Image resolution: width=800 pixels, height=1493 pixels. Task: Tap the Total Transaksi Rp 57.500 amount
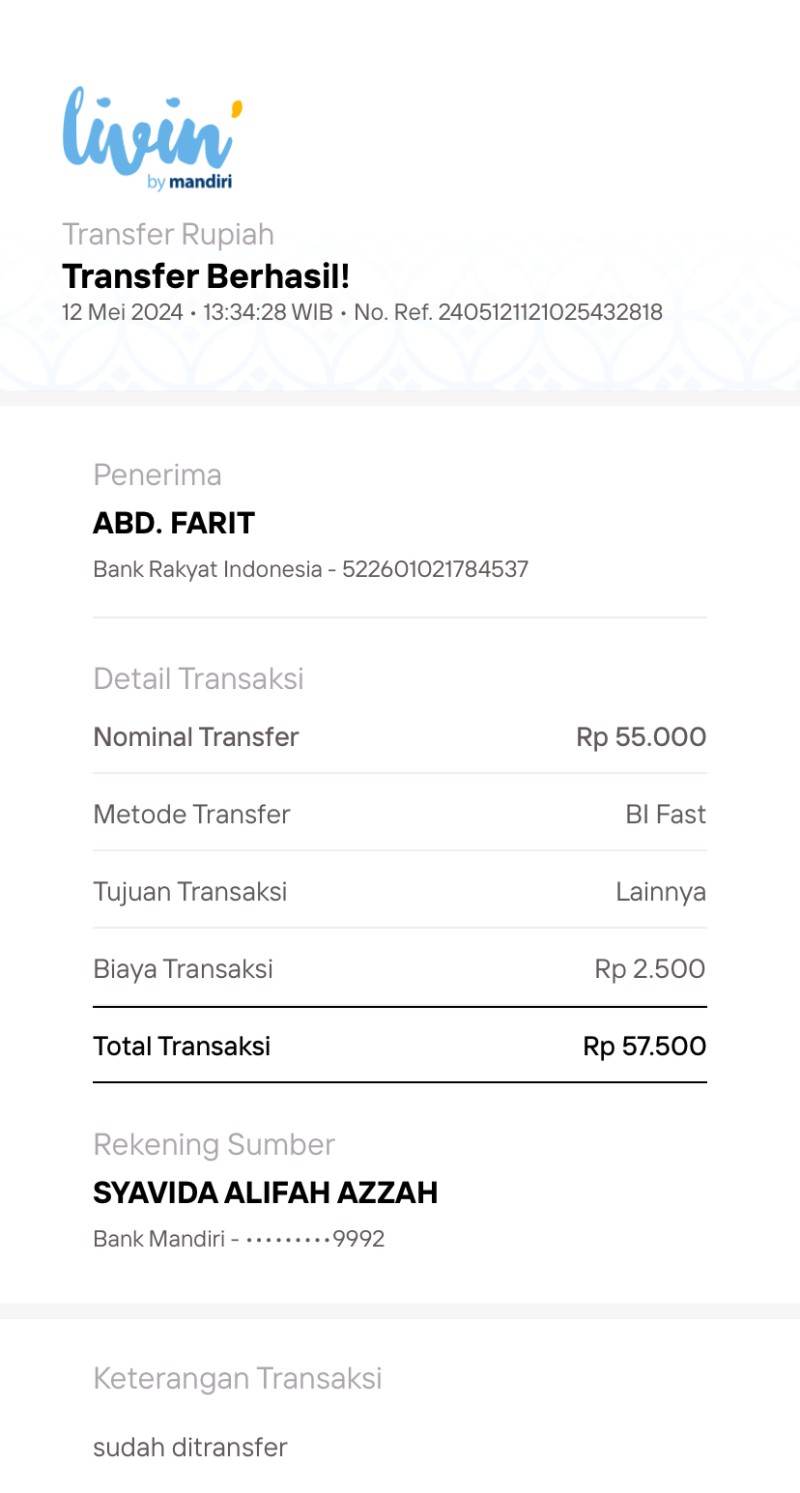pyautogui.click(x=645, y=1047)
